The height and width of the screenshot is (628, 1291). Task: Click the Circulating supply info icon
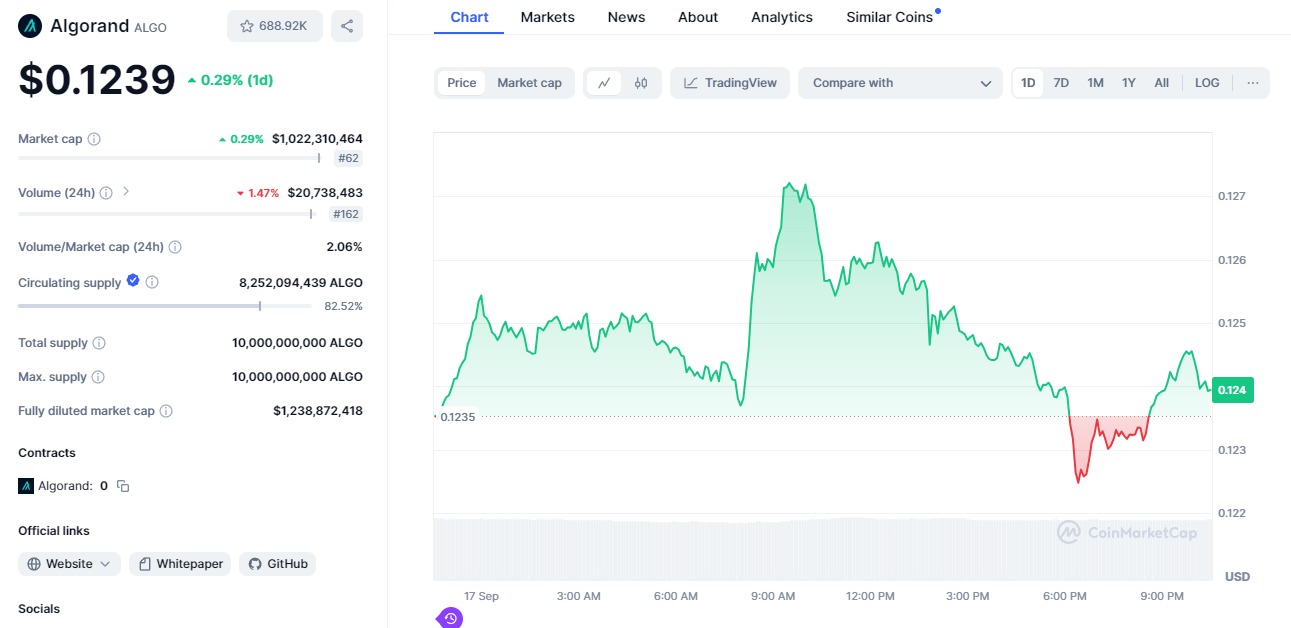pyautogui.click(x=152, y=283)
